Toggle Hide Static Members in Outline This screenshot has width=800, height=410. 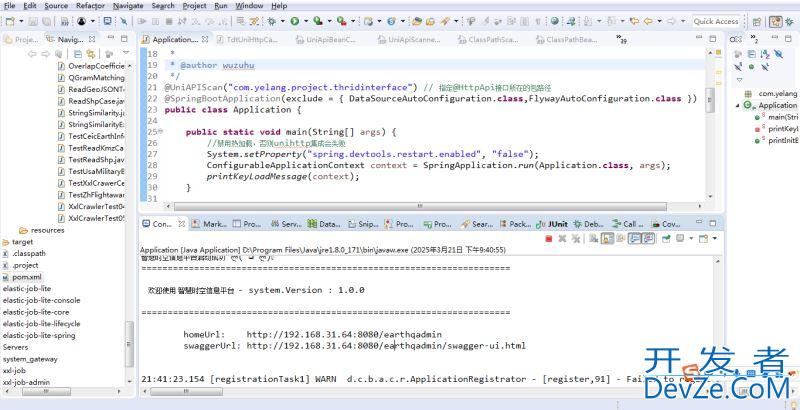(x=738, y=67)
